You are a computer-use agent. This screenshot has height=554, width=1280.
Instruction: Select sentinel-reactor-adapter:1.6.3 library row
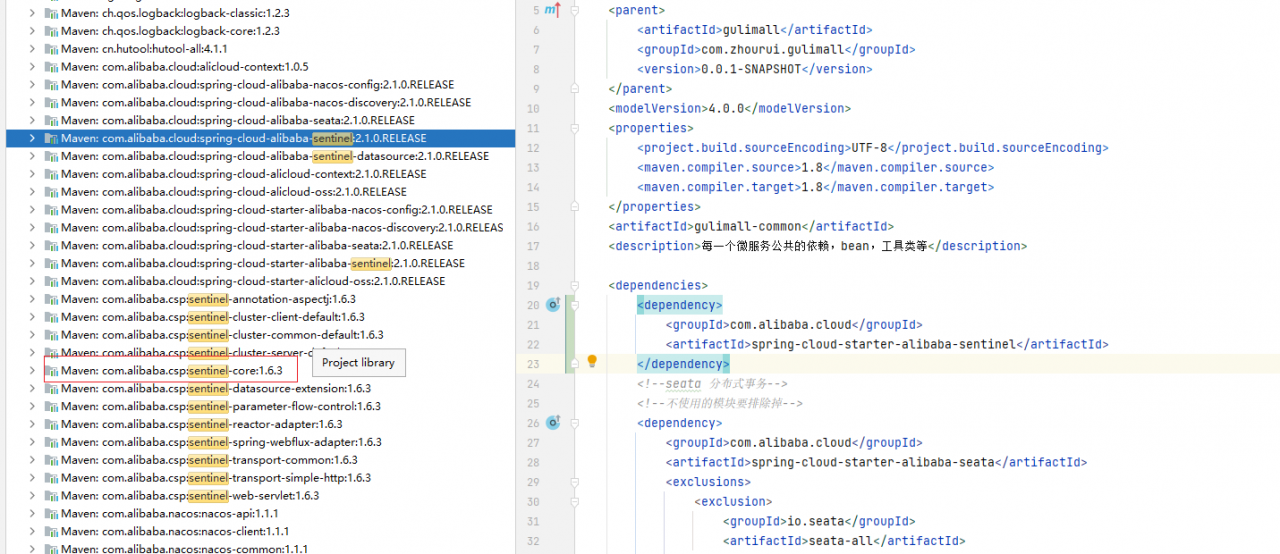(260, 424)
